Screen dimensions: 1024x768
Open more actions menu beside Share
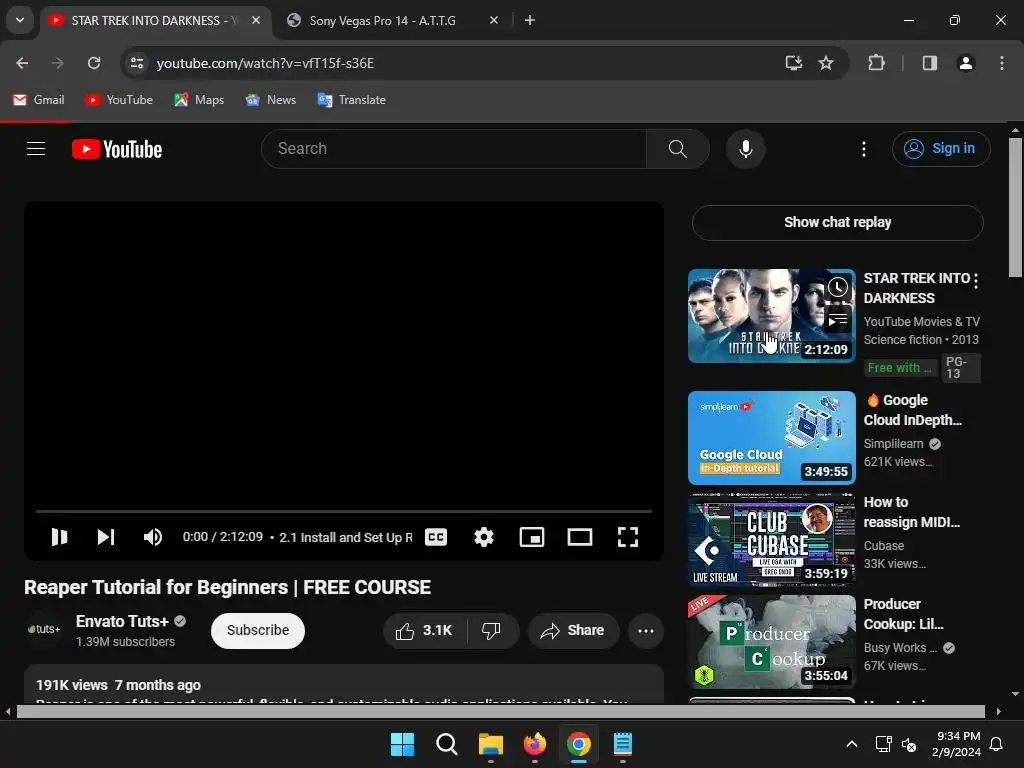[646, 630]
